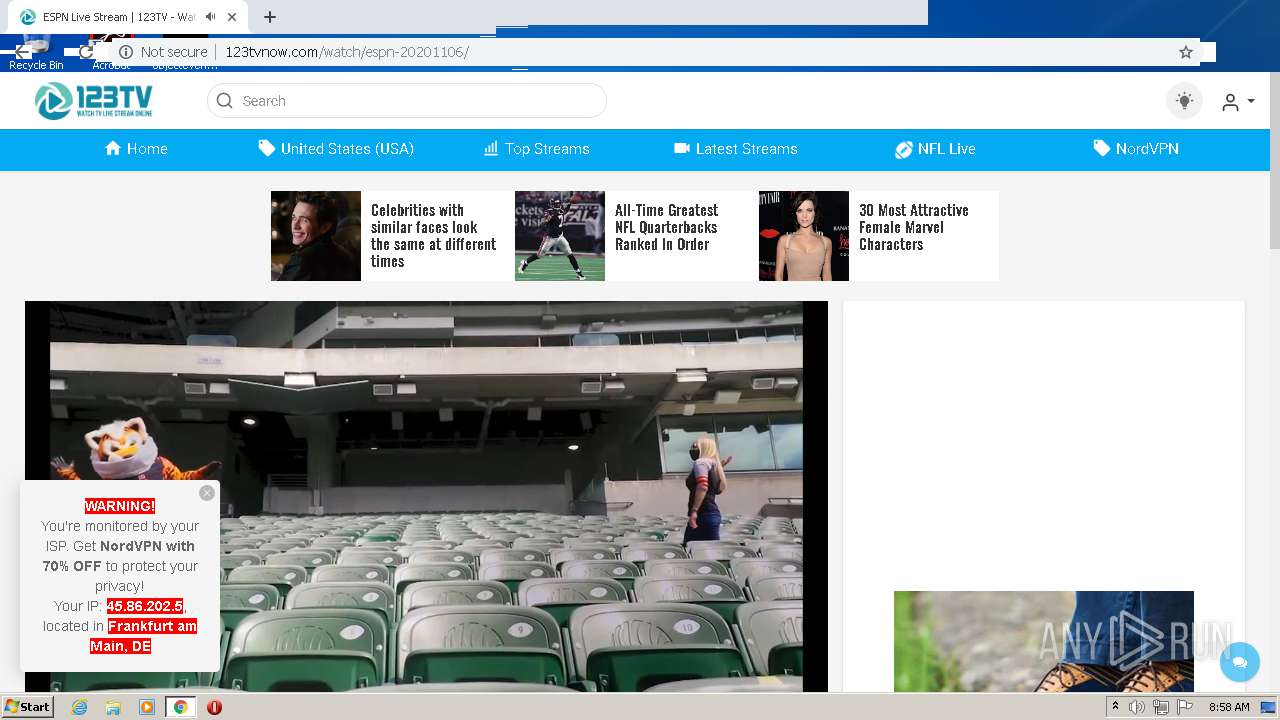Open '30 Most Attractive Female Marvel Characters' link
Viewport: 1280px width, 720px height.
coord(914,227)
